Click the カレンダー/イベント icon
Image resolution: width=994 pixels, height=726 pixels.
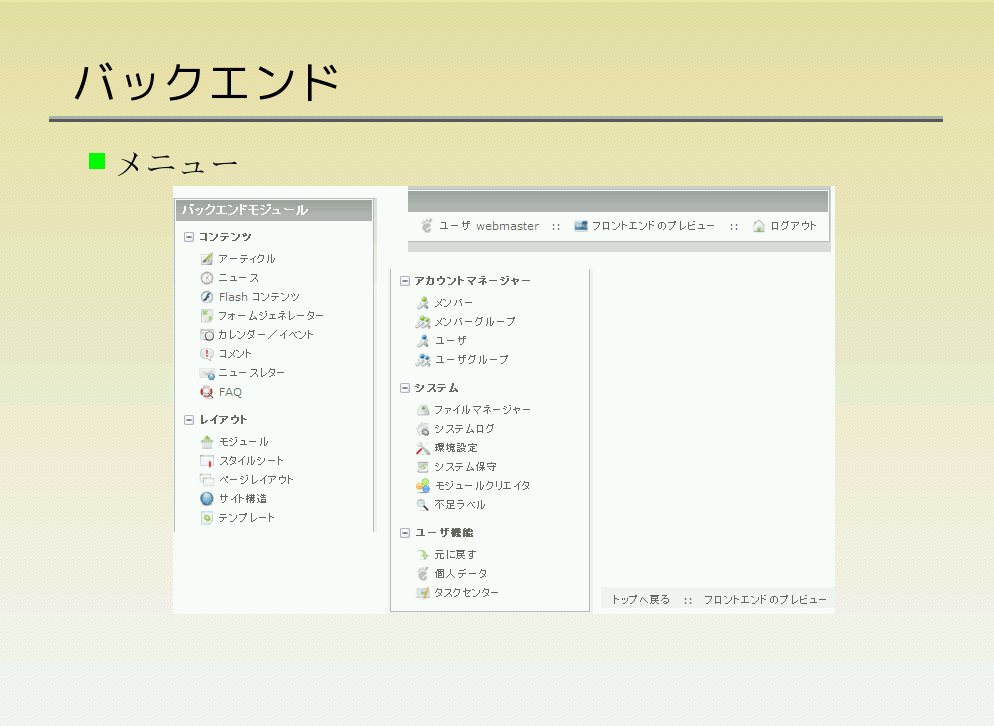pos(207,335)
